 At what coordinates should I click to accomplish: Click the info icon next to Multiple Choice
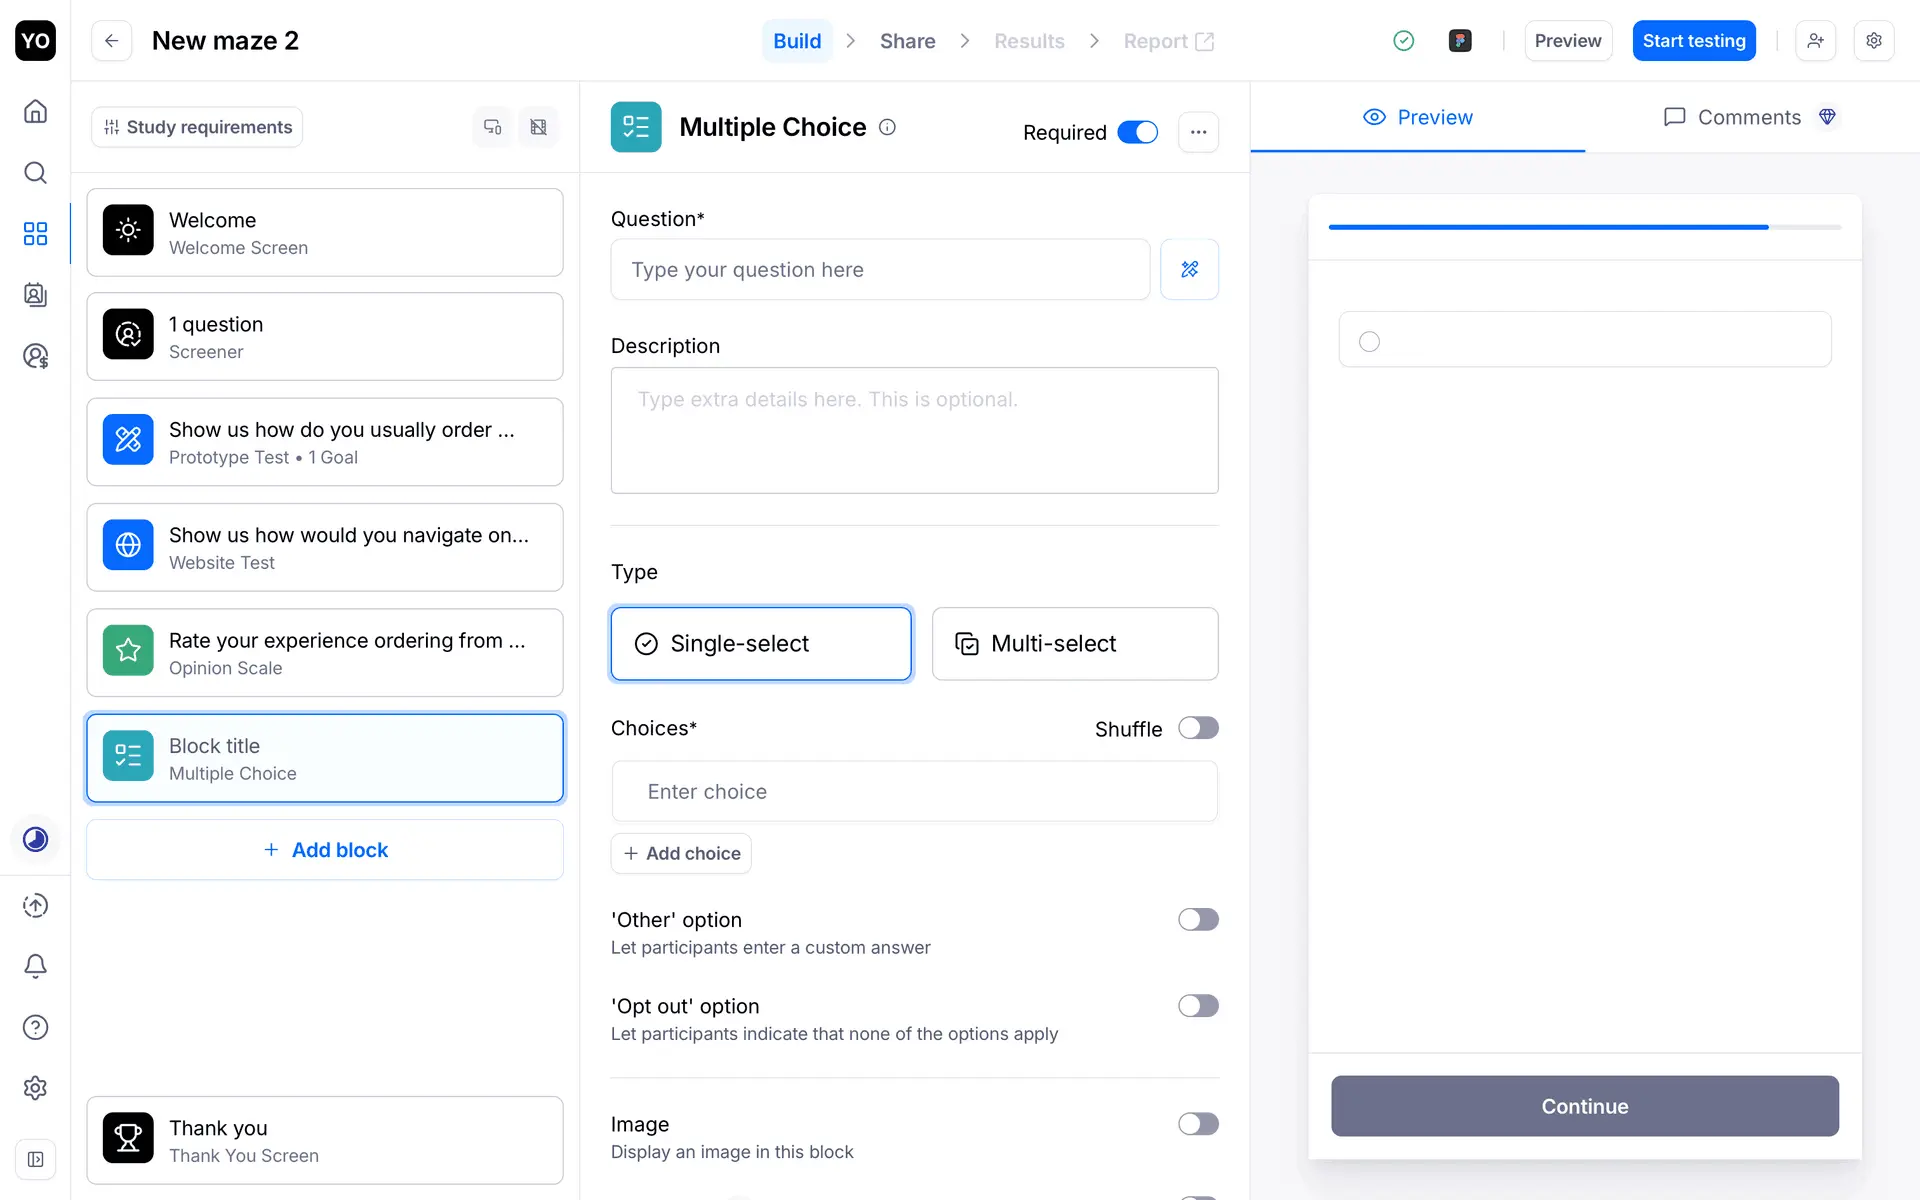887,127
